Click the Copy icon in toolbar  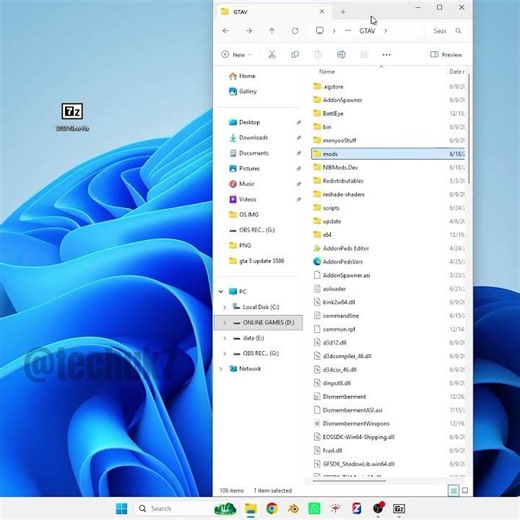tap(295, 54)
